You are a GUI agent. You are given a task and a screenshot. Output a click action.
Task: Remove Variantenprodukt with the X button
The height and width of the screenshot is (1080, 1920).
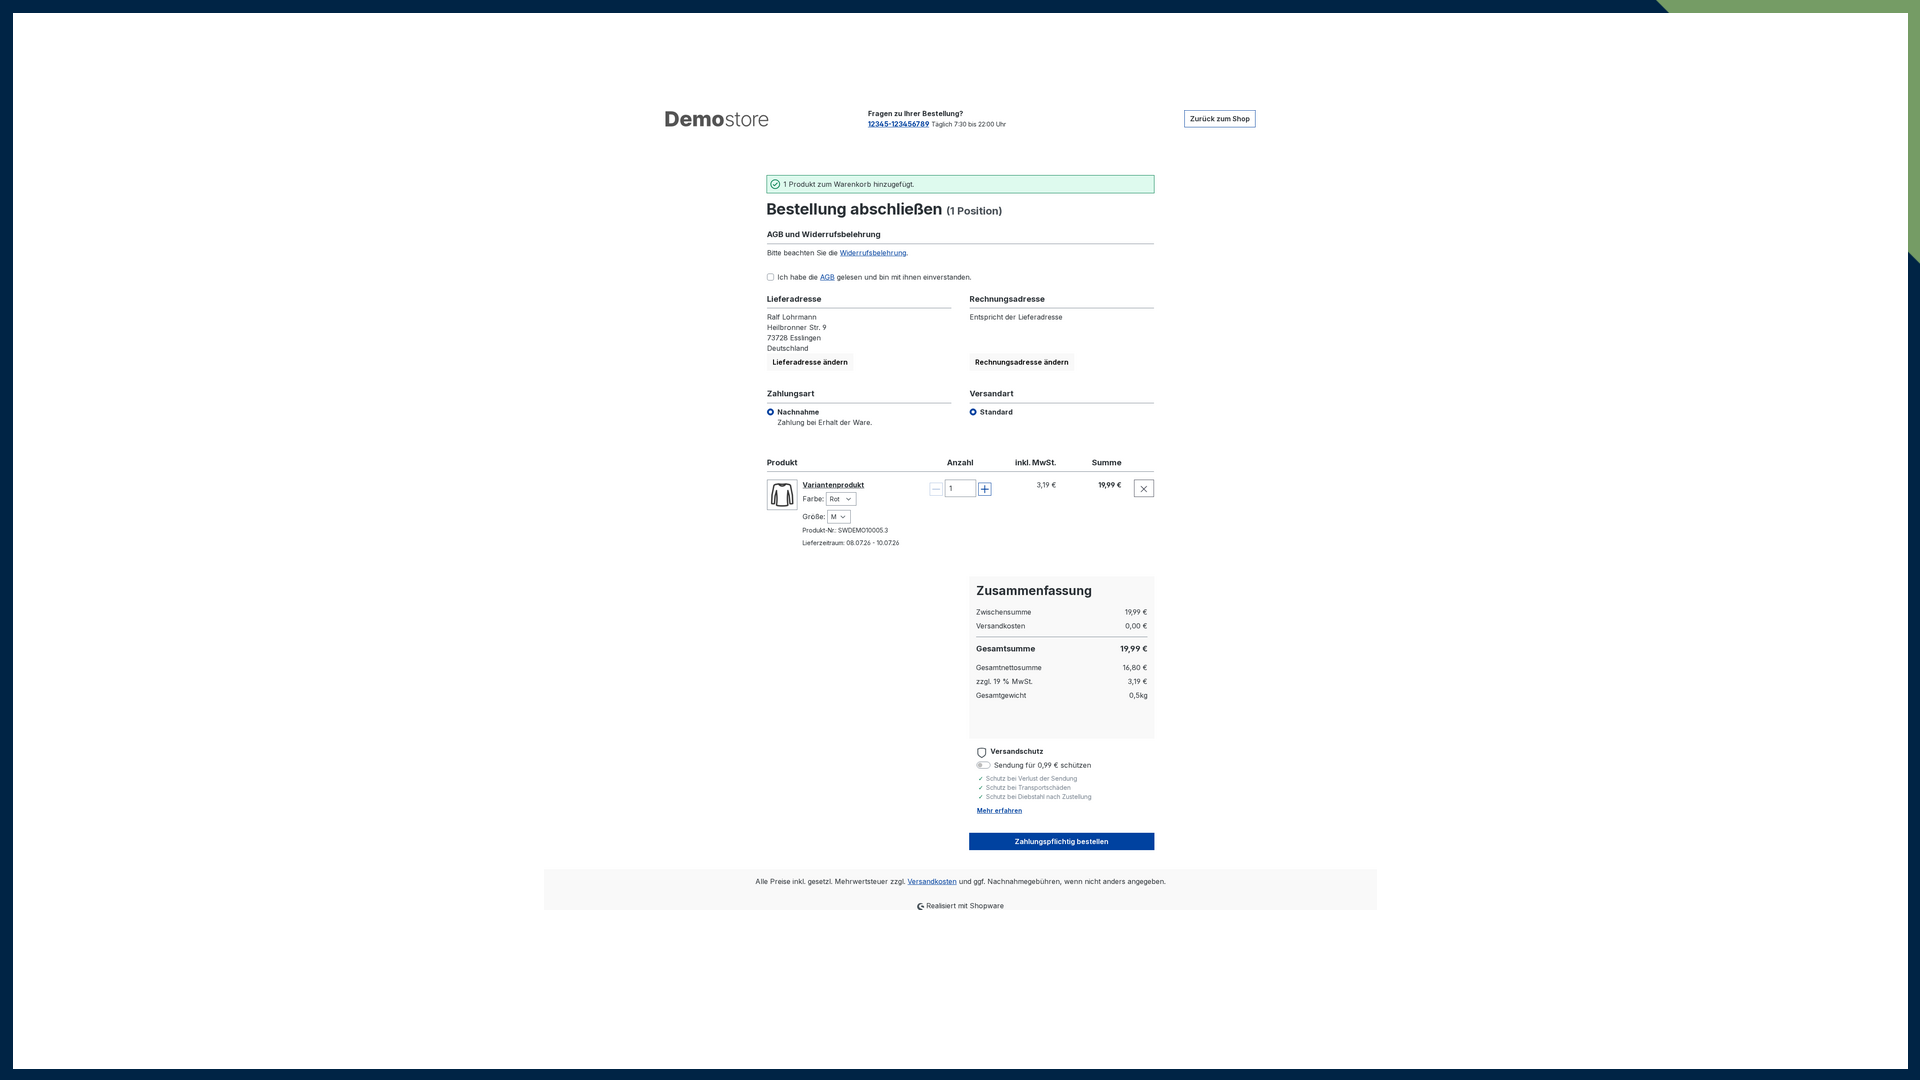[1144, 489]
